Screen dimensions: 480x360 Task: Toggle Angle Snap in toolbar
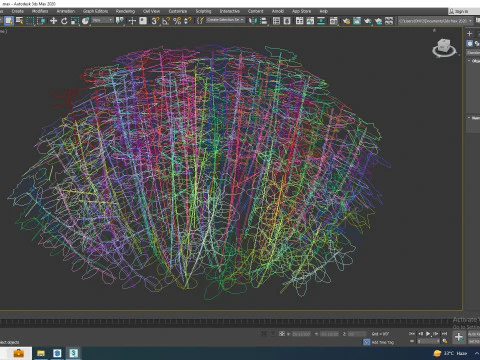pos(166,21)
